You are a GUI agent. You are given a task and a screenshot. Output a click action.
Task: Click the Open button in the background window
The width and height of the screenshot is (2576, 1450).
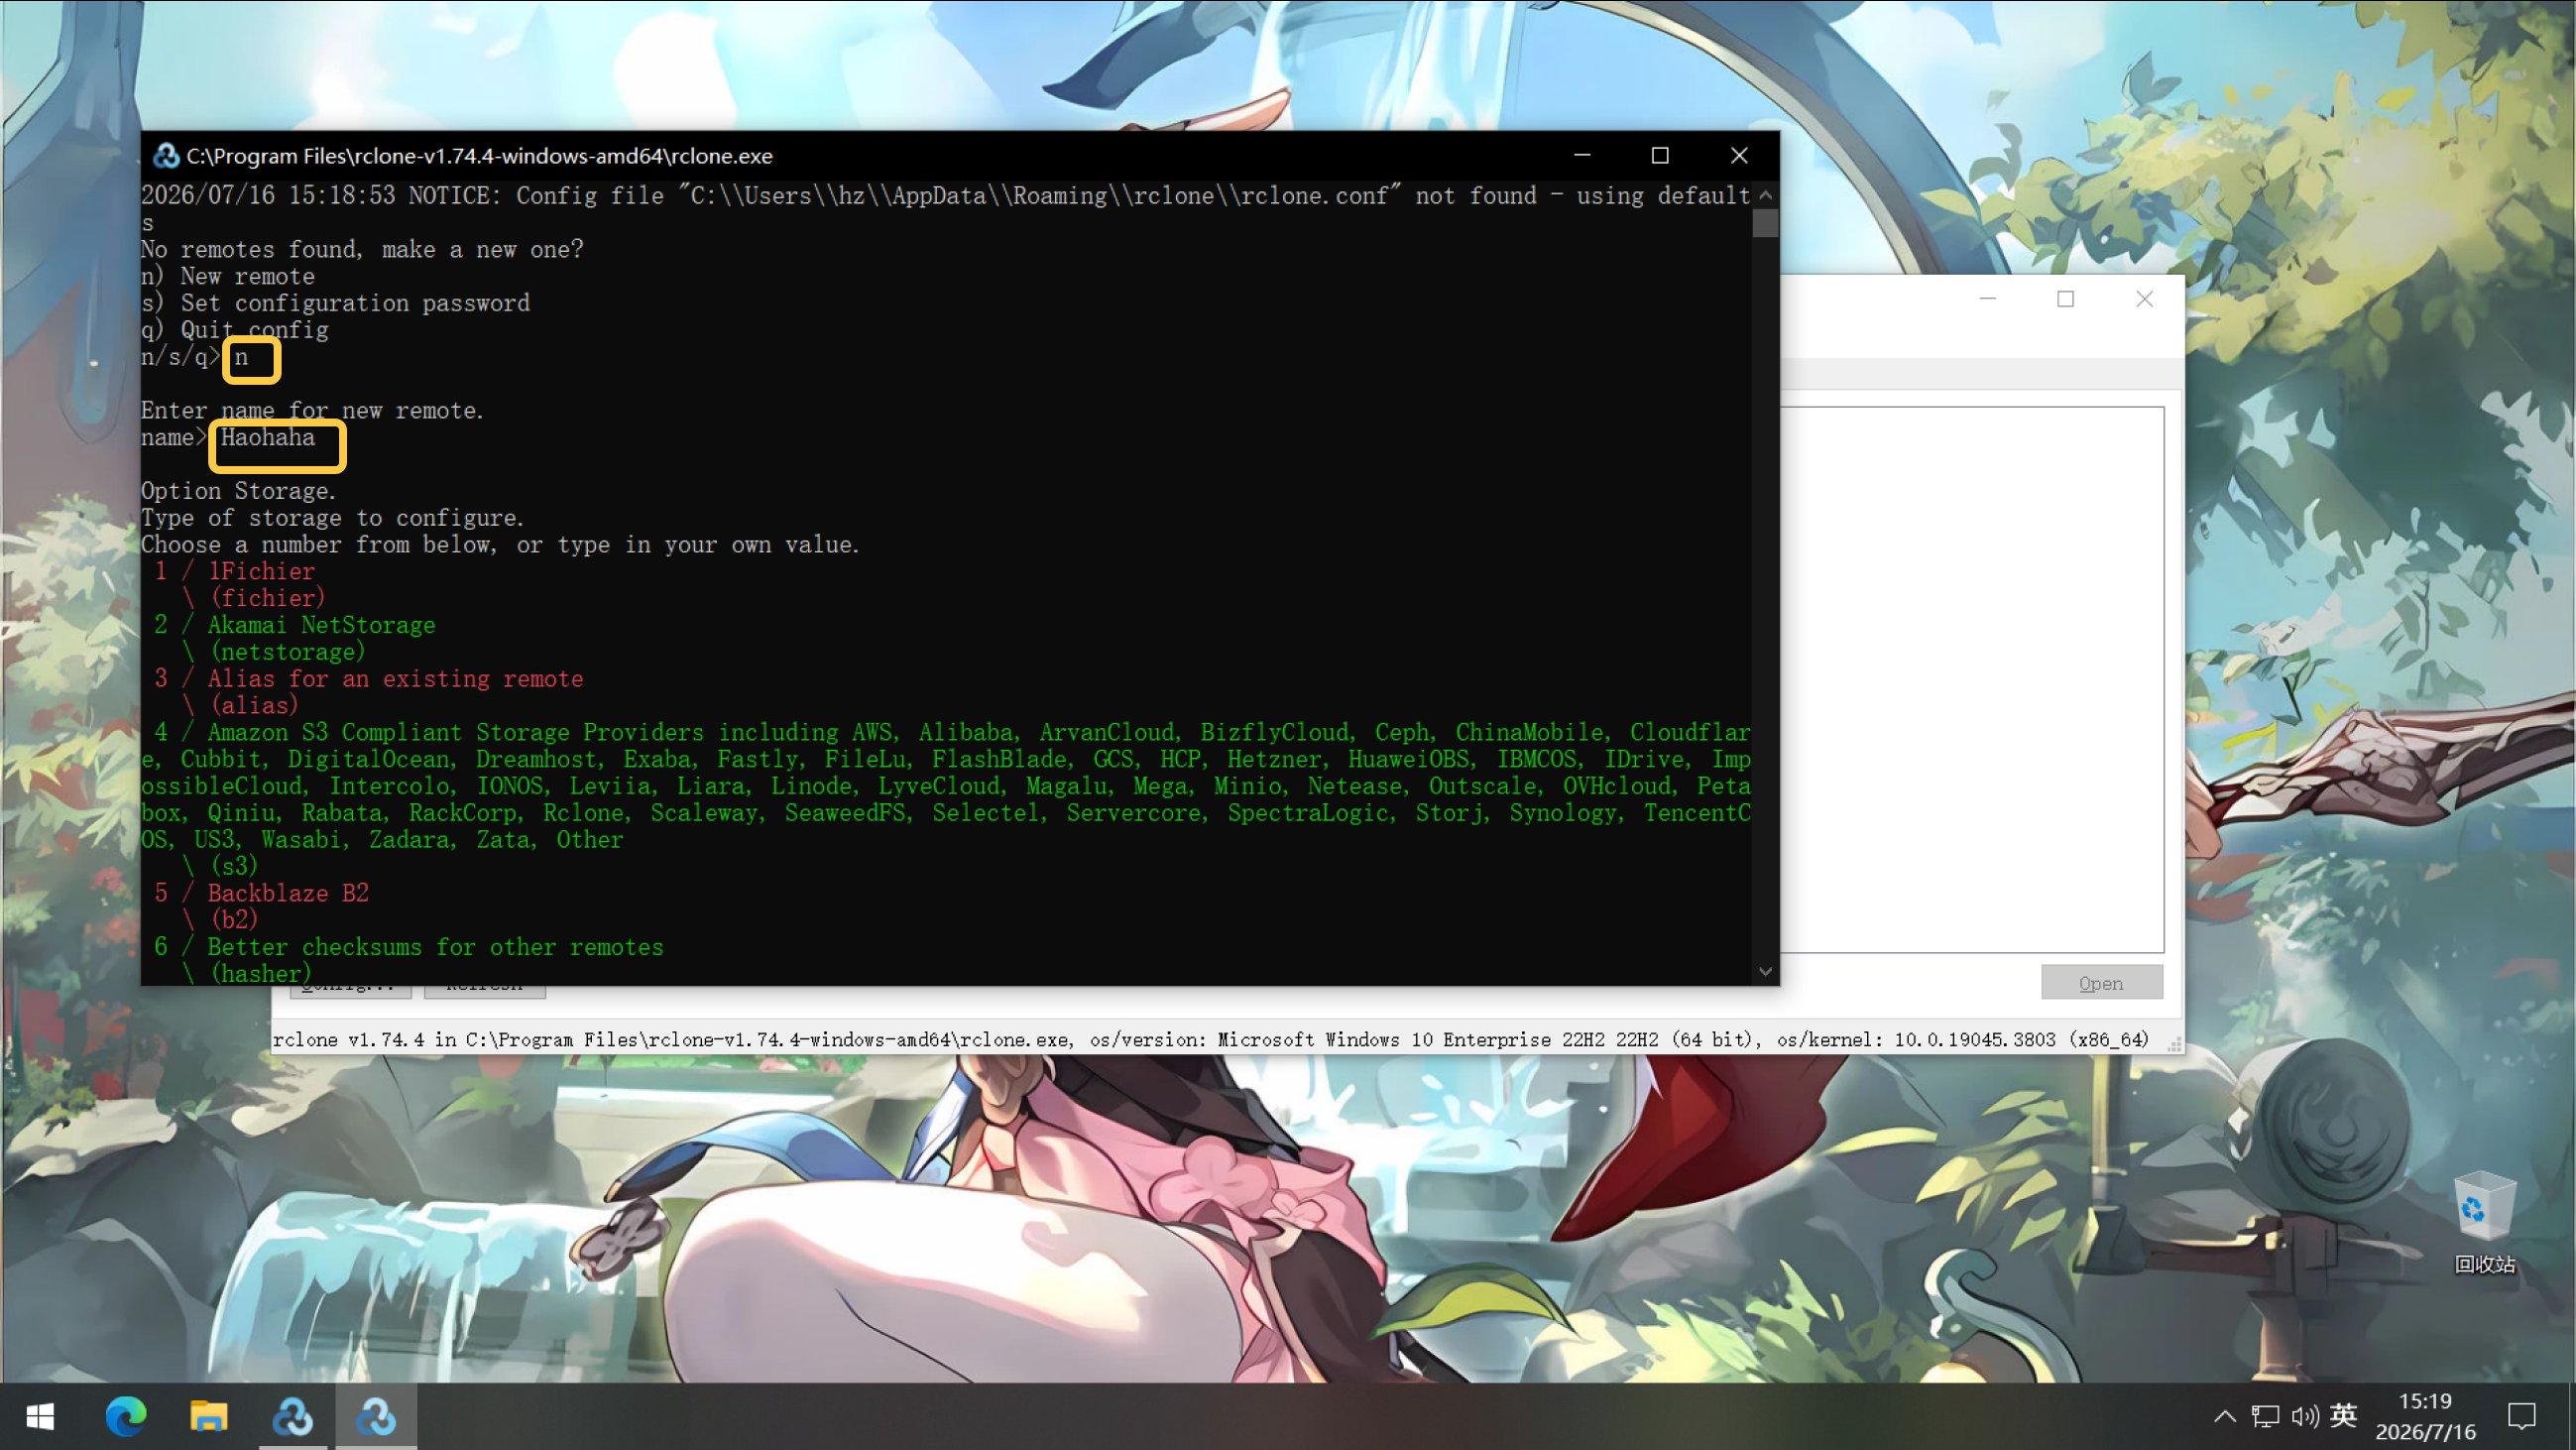click(2102, 983)
